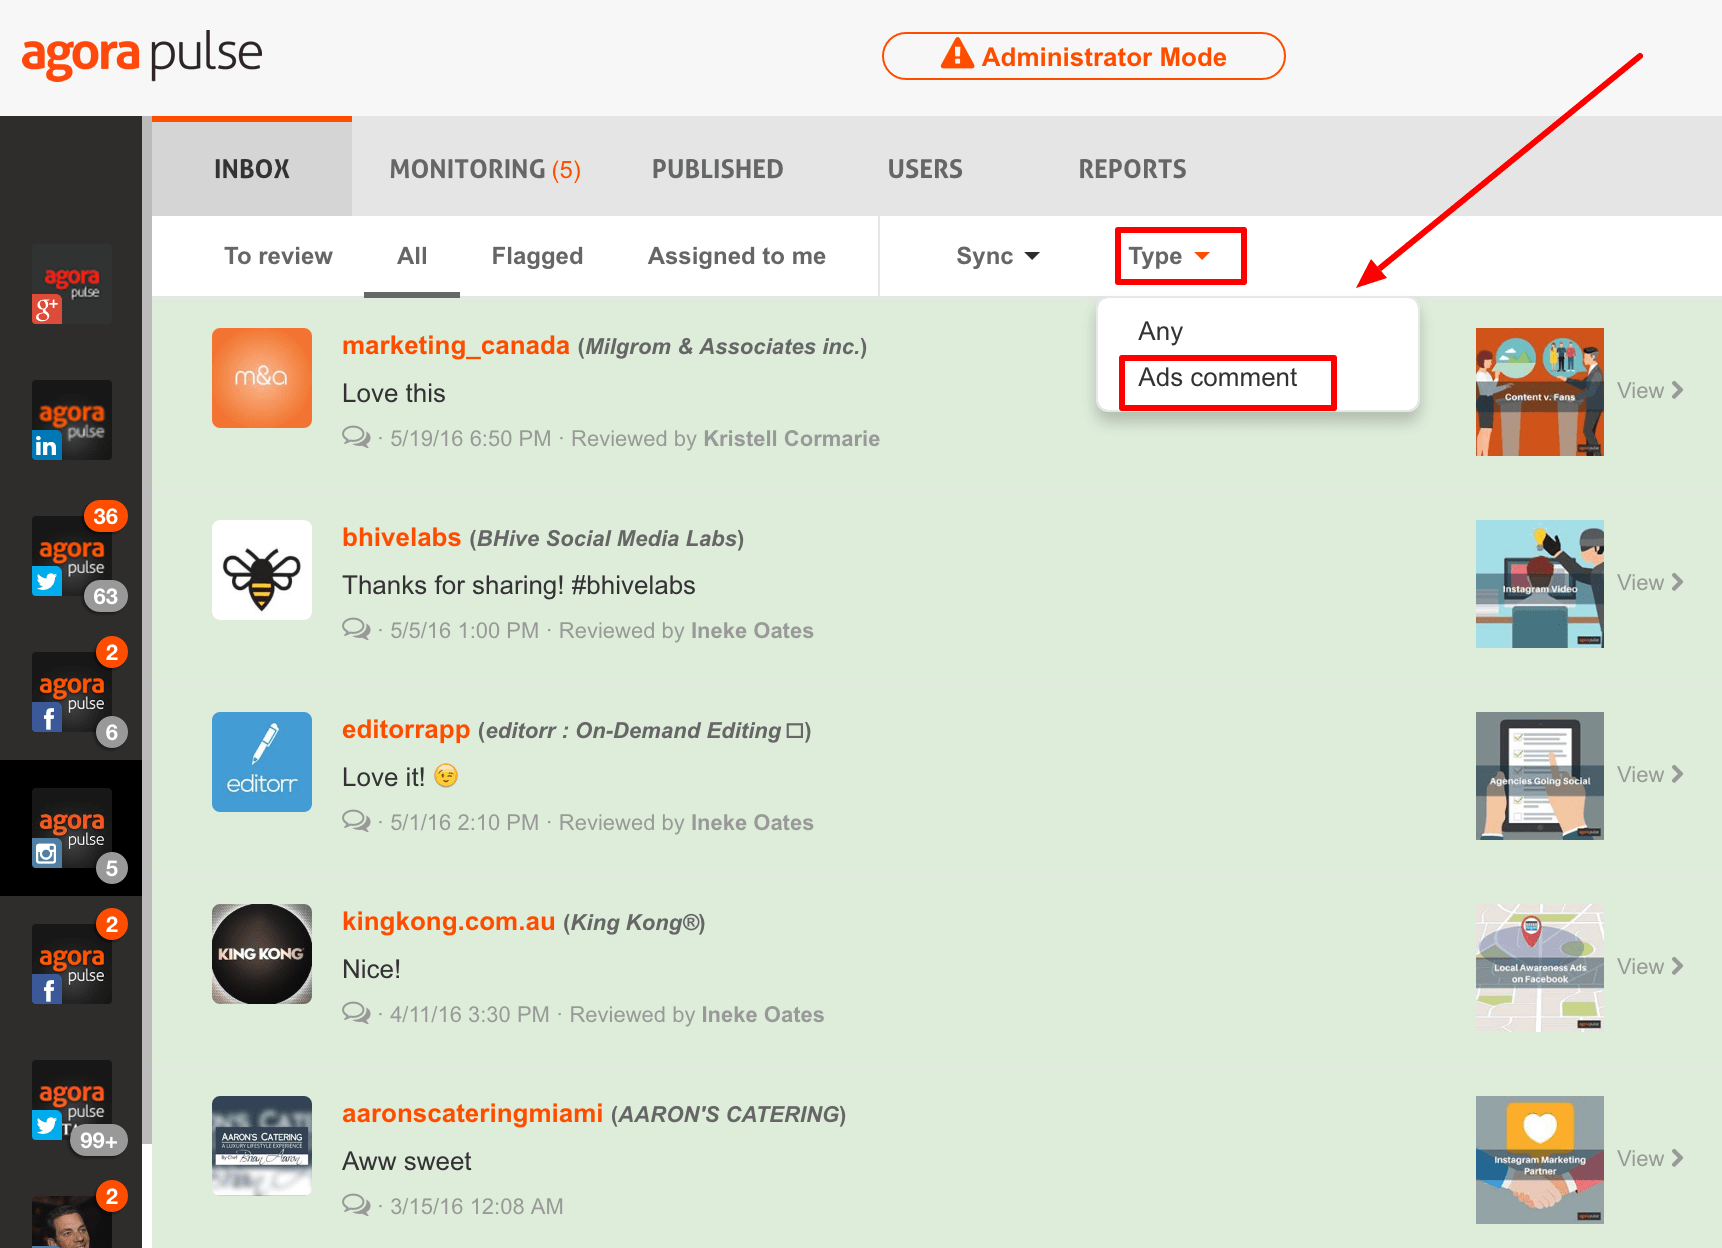Viewport: 1722px width, 1248px height.
Task: Select Any in the Type menu
Action: [x=1160, y=331]
